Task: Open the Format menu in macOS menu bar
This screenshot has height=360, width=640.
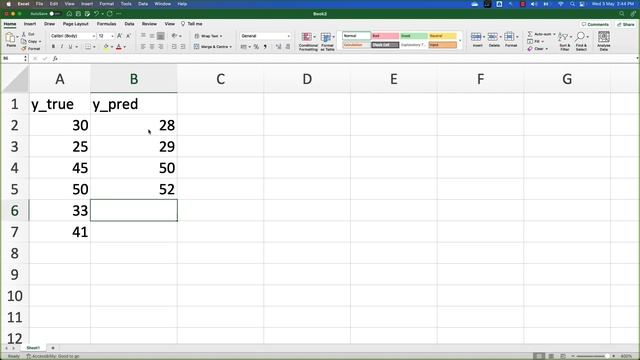Action: 107,4
